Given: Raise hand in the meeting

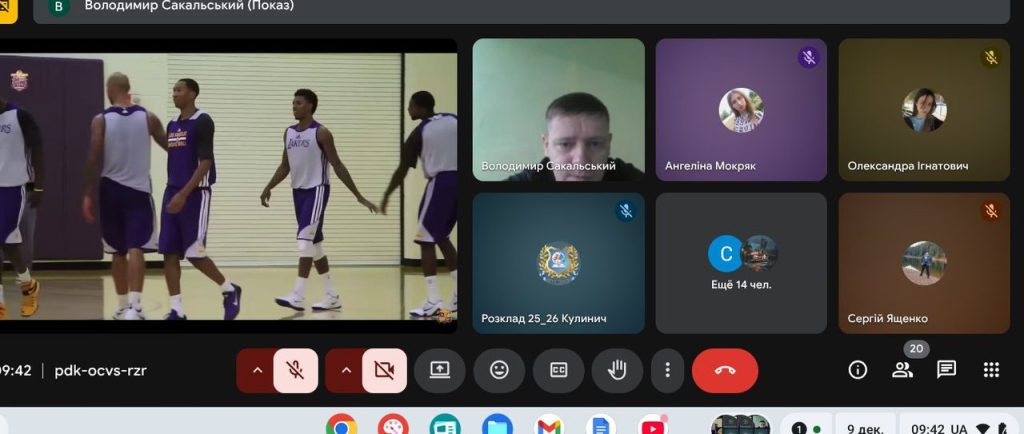Looking at the screenshot, I should (617, 370).
